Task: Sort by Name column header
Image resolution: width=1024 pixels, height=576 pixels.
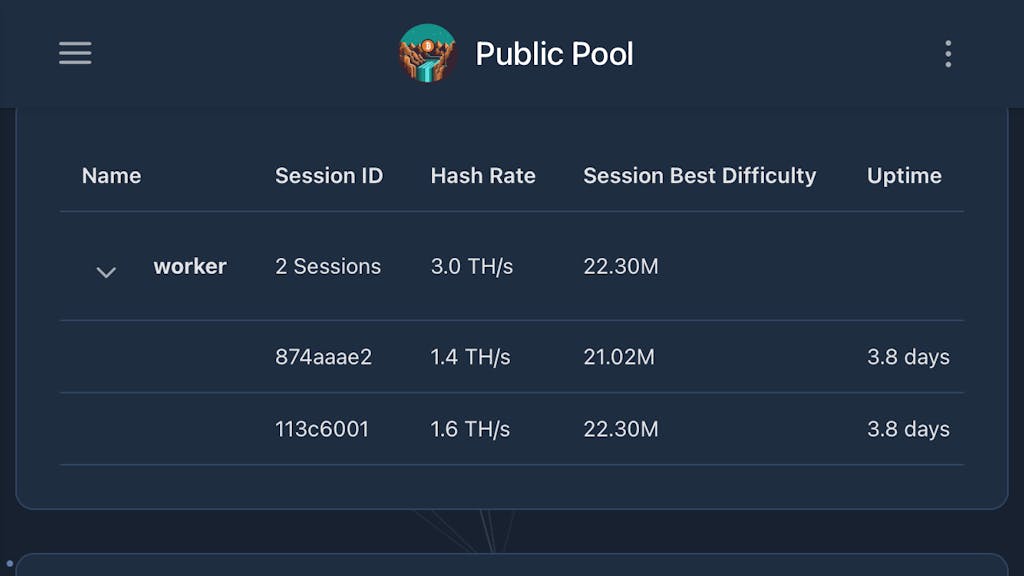Action: point(111,176)
